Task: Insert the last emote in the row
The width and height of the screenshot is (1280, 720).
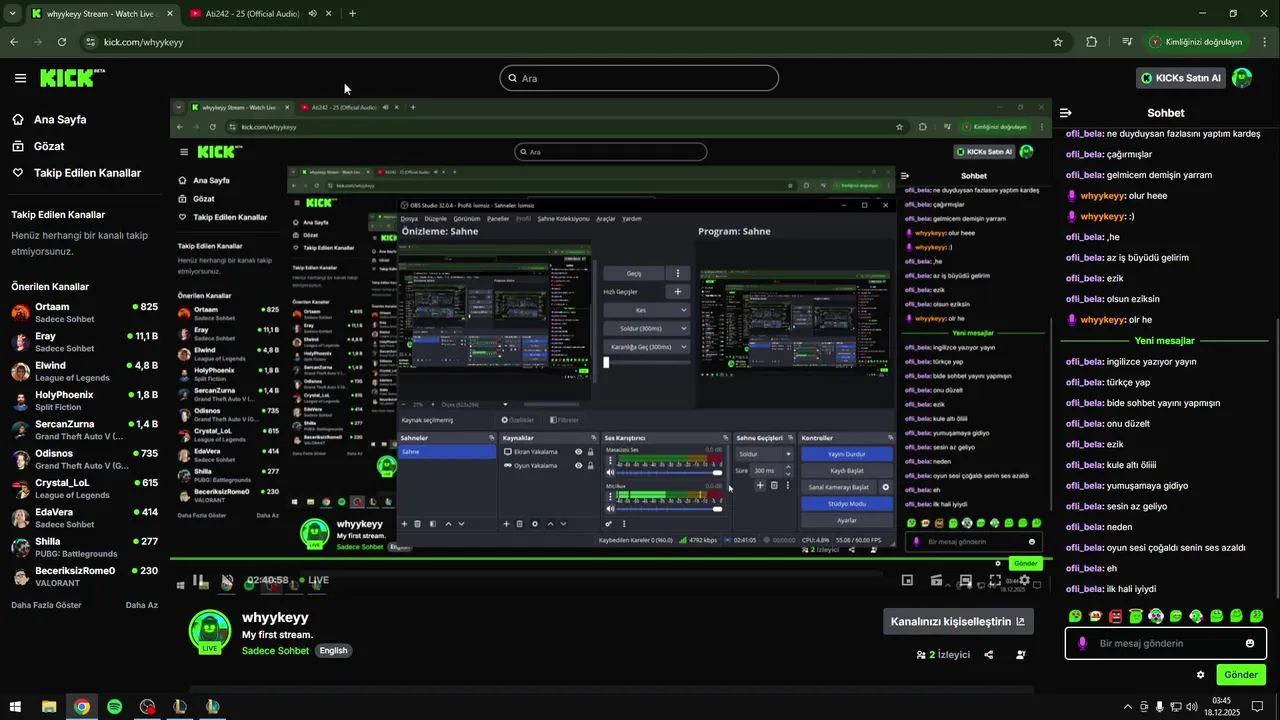Action: (x=1257, y=616)
